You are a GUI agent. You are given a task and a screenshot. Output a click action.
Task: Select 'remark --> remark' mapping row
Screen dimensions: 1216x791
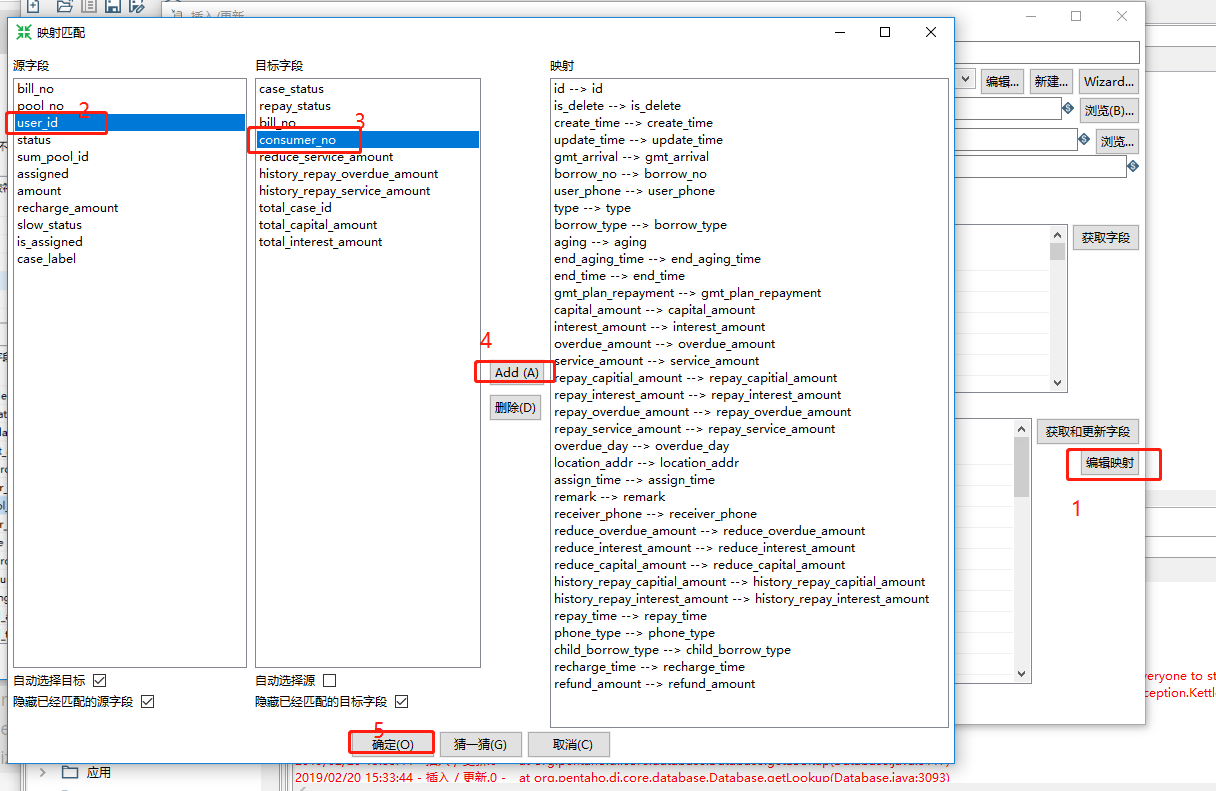pos(748,497)
